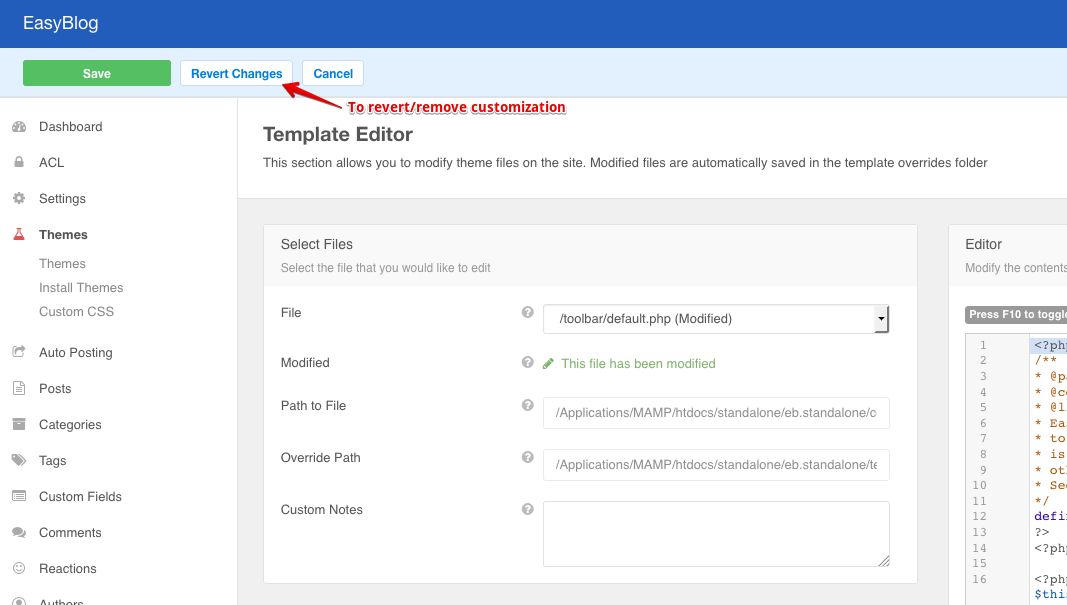Click "This file has been modified" text
Screen dimensions: 1067x605
click(x=638, y=363)
